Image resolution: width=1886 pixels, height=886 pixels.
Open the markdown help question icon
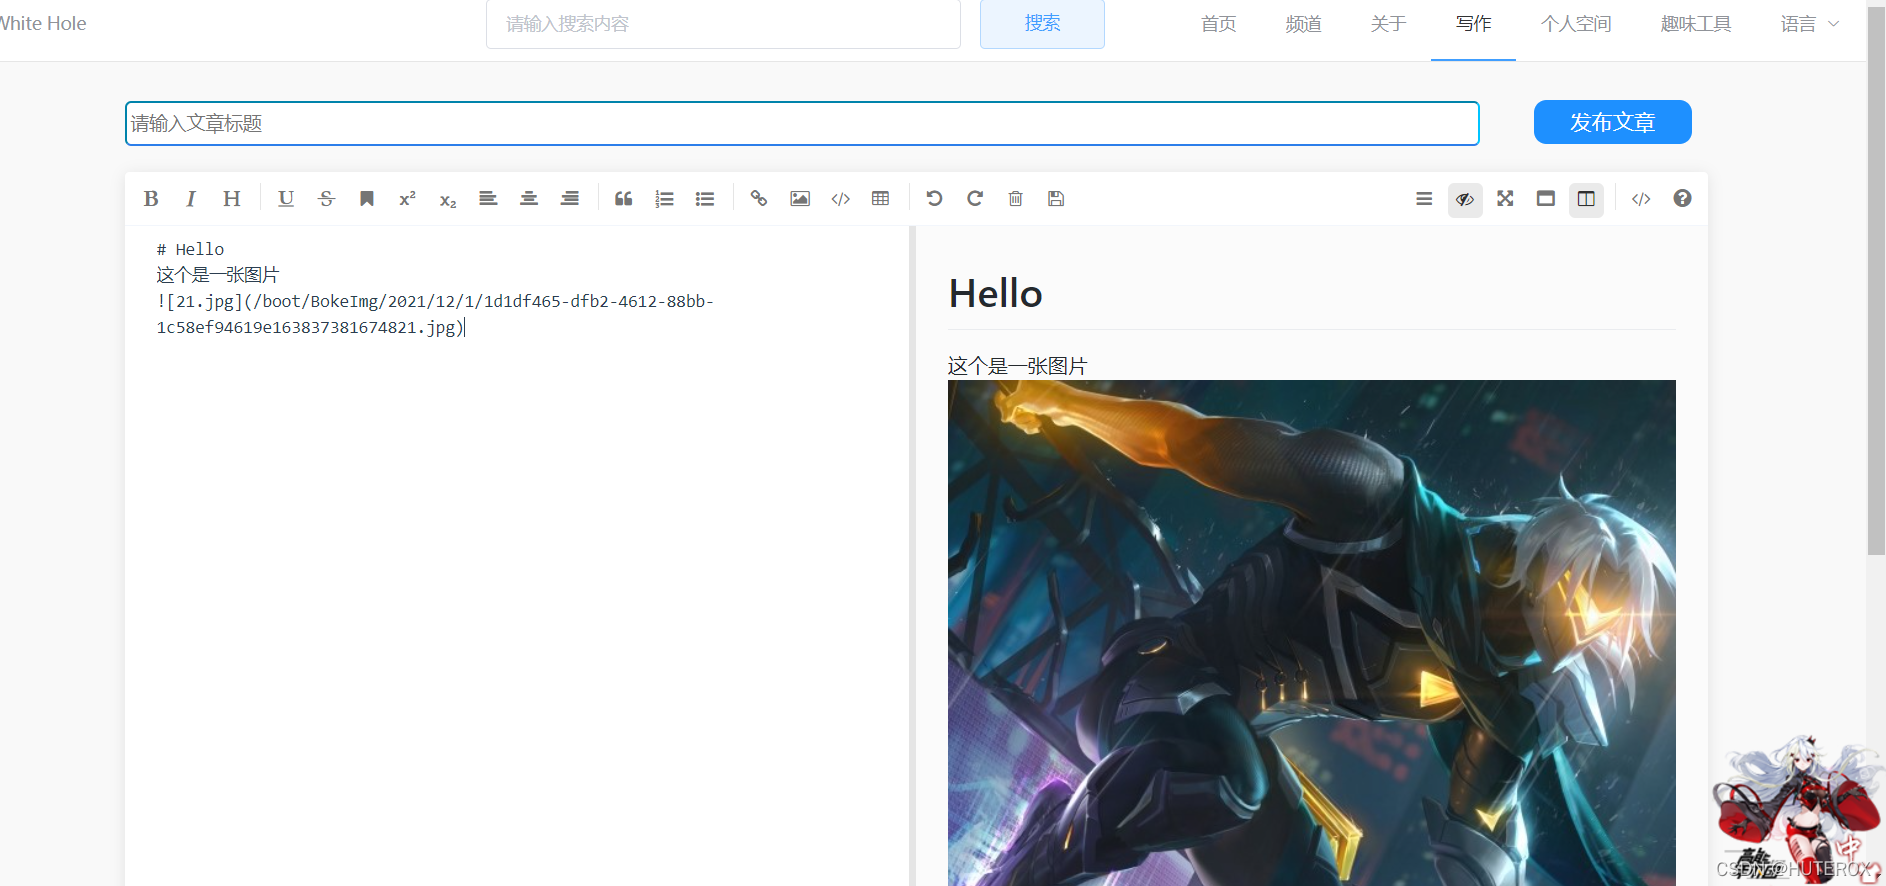[x=1682, y=199]
